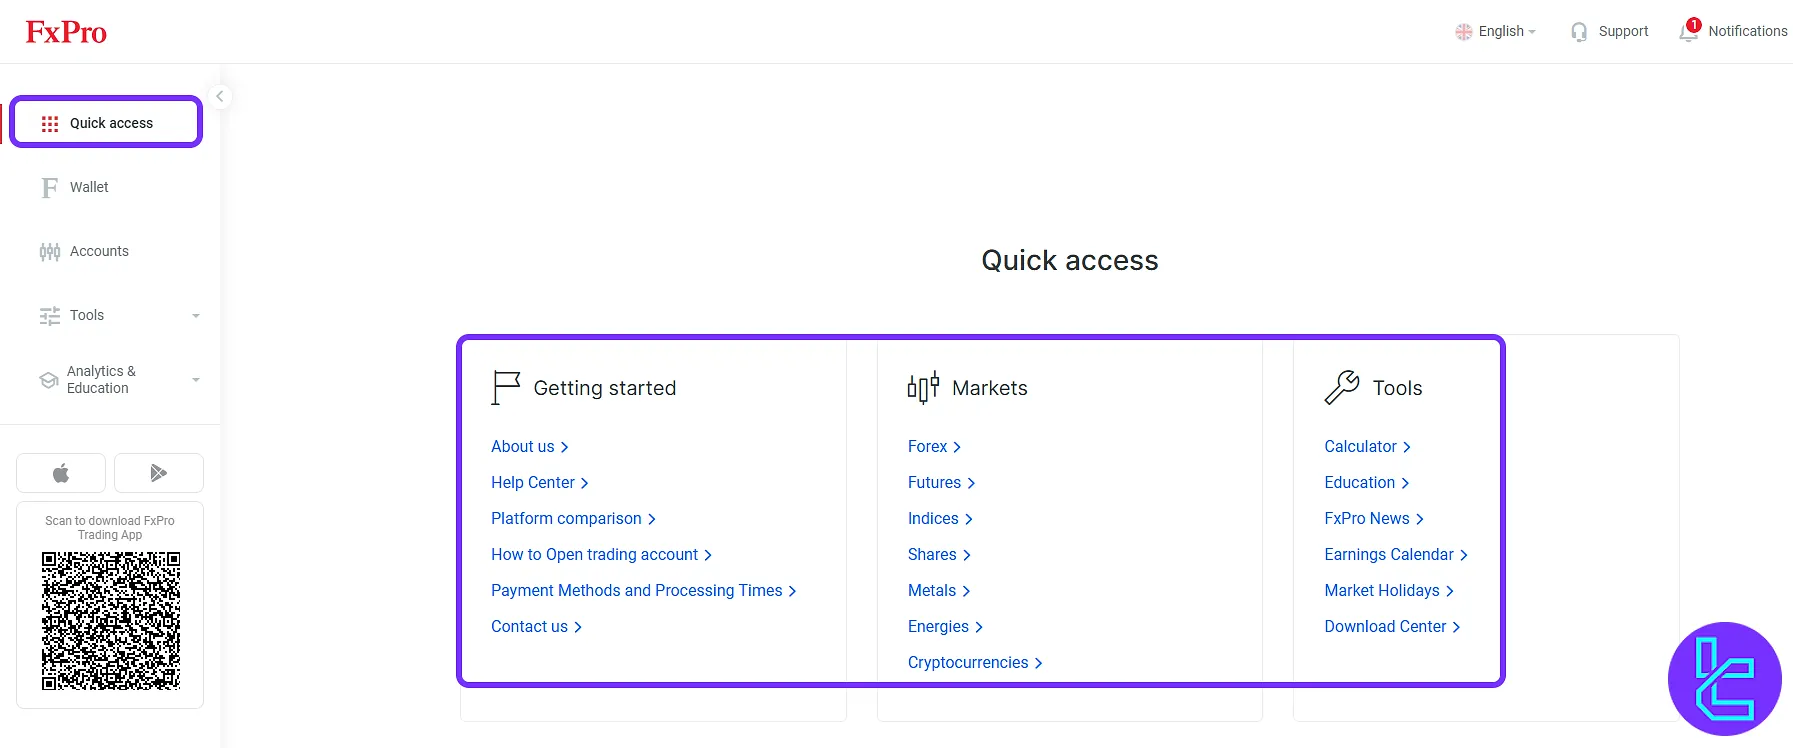Click the Accounts candlestick icon
The image size is (1793, 748).
coord(50,251)
